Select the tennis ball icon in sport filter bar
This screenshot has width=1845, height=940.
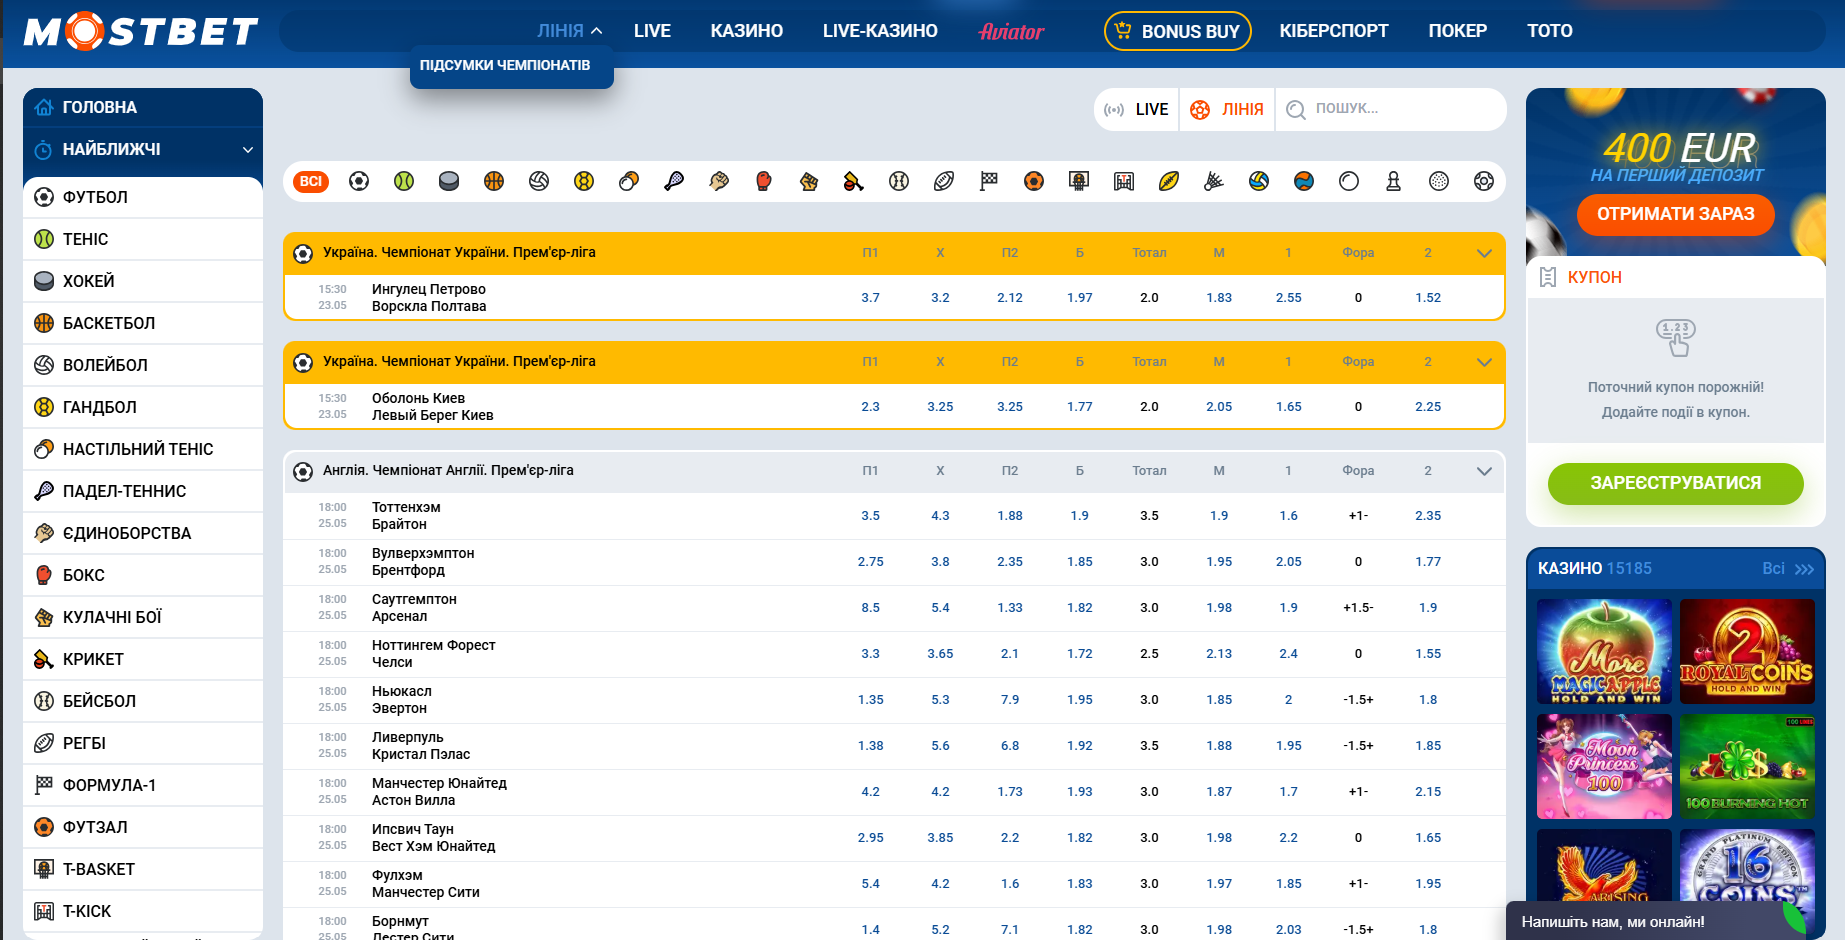click(404, 181)
